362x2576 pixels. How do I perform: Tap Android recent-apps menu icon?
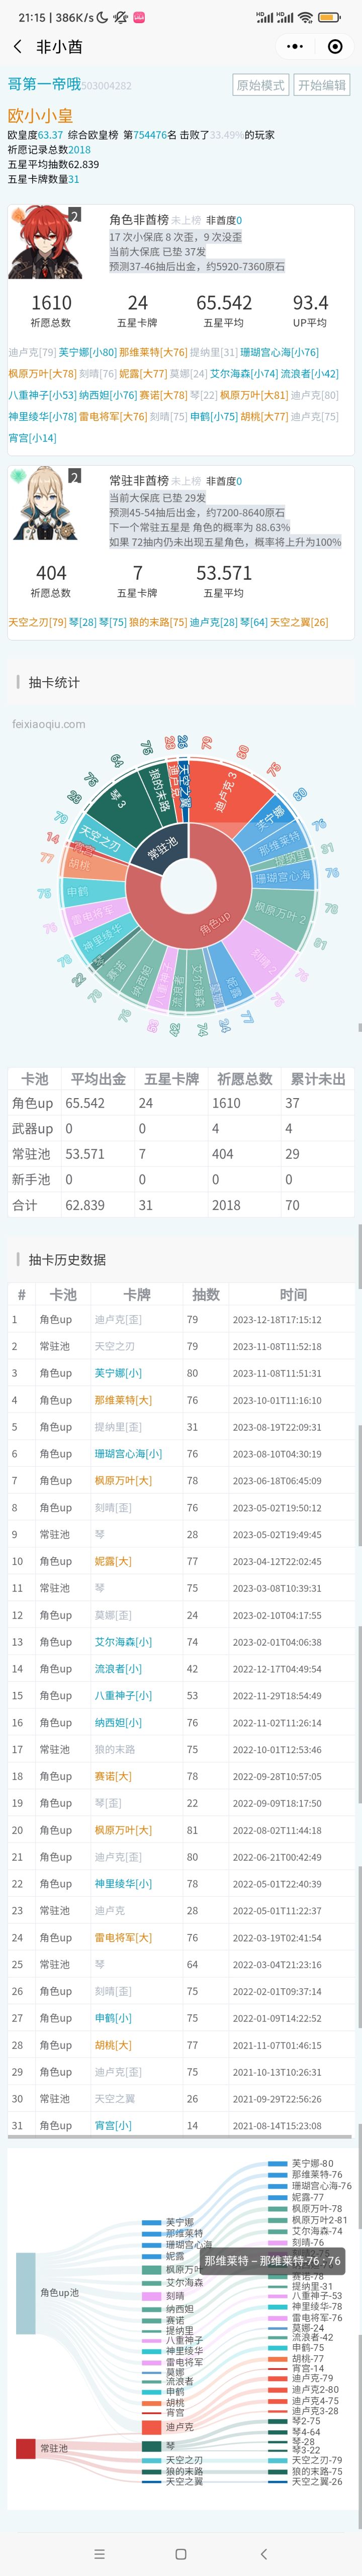99,2553
